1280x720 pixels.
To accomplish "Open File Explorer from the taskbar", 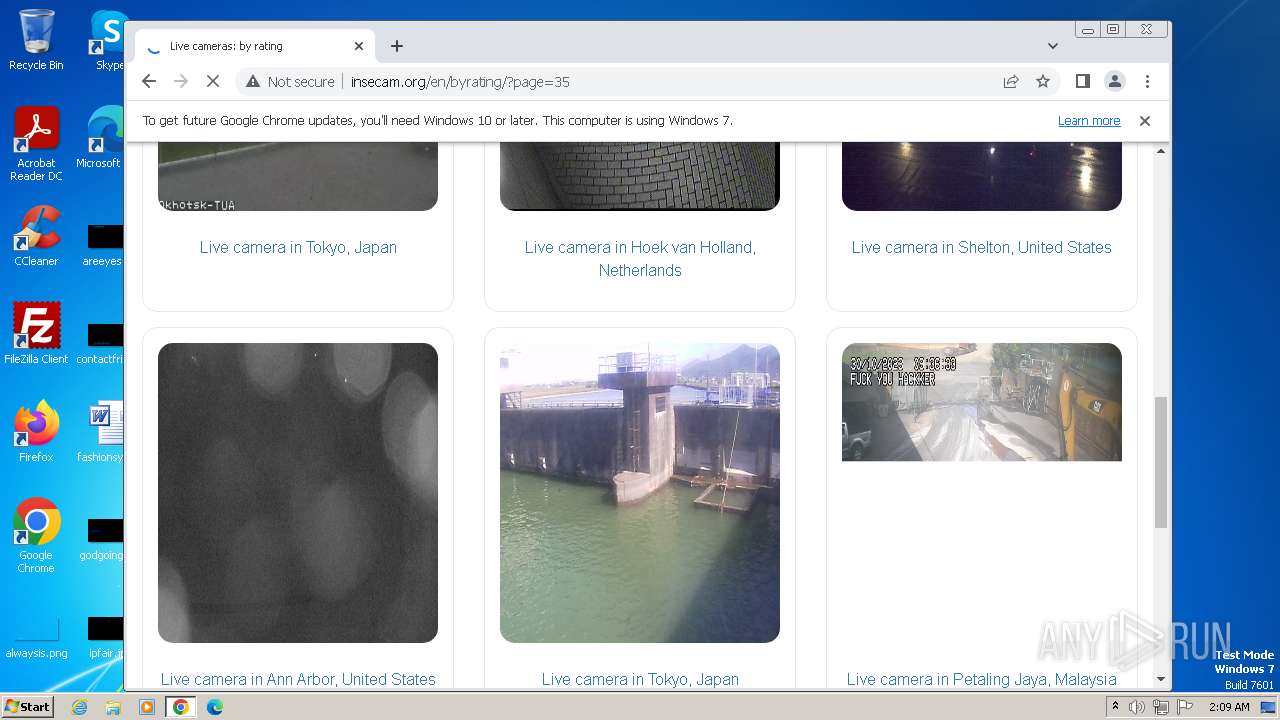I will [x=113, y=707].
